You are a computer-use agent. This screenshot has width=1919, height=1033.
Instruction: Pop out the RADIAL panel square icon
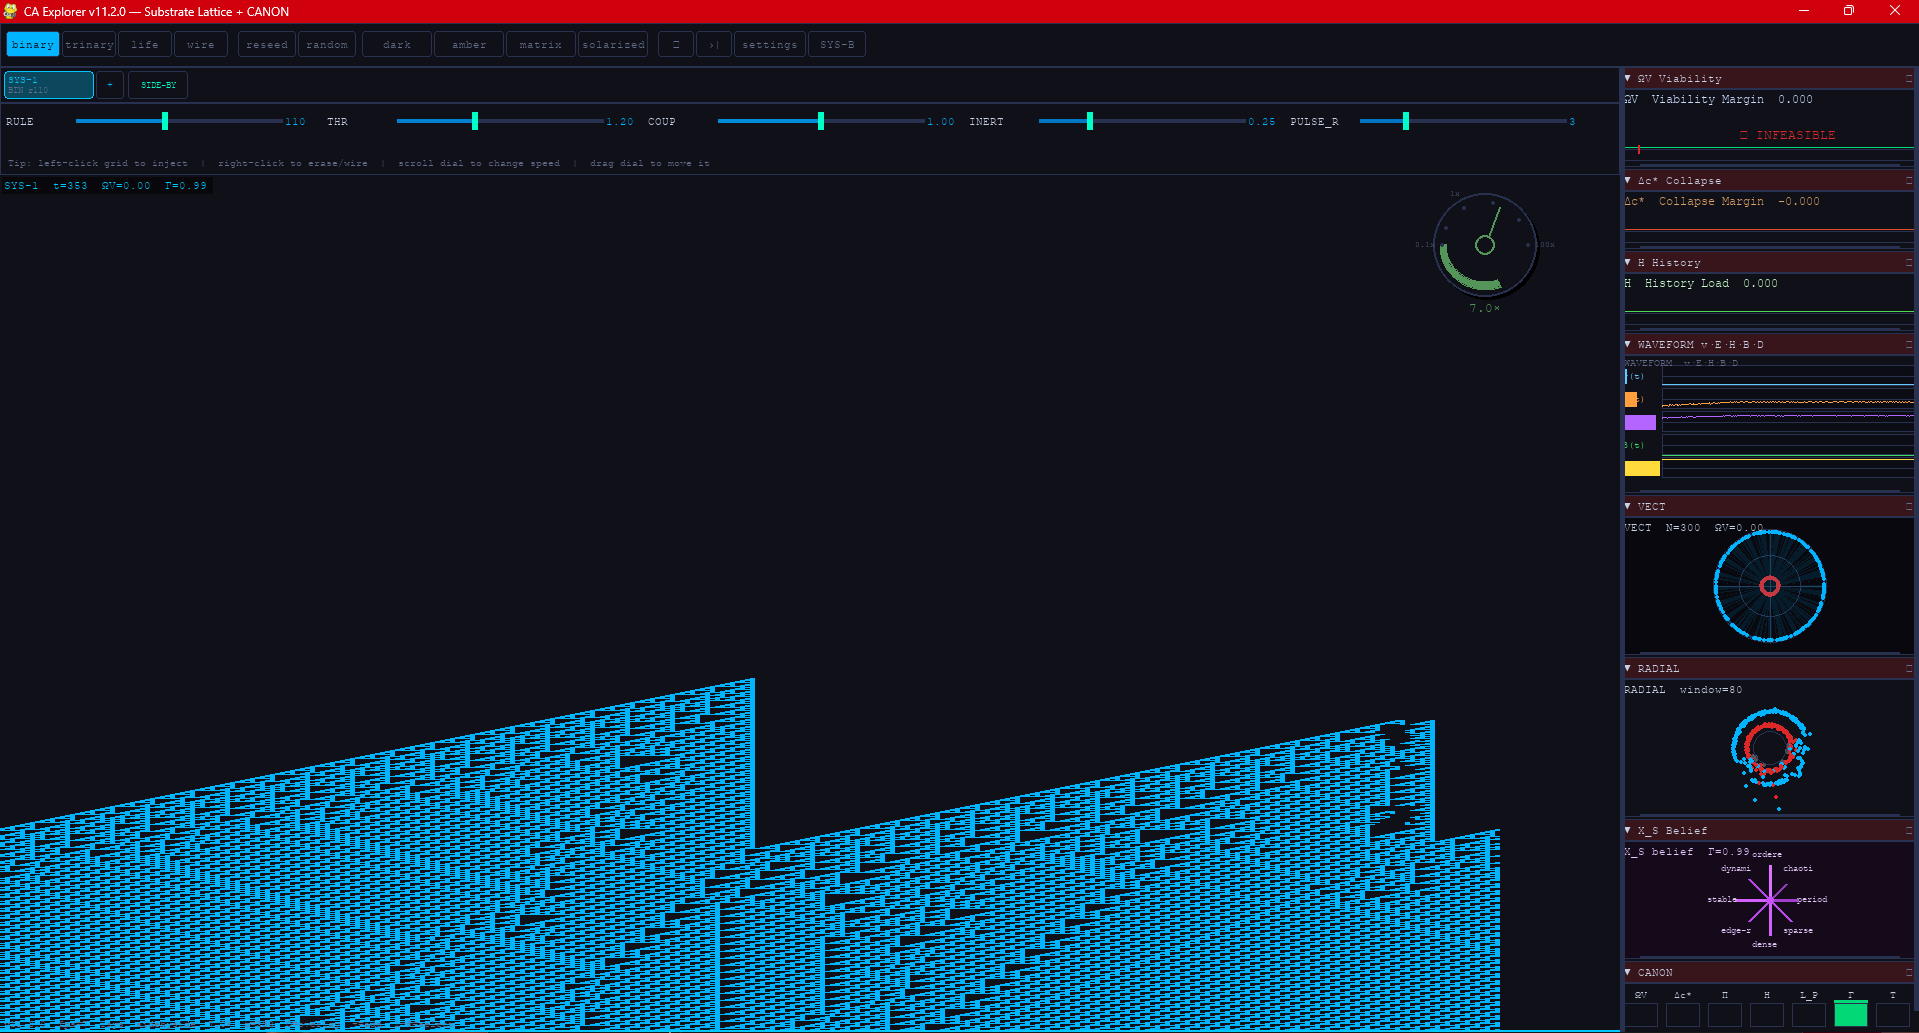pyautogui.click(x=1908, y=668)
